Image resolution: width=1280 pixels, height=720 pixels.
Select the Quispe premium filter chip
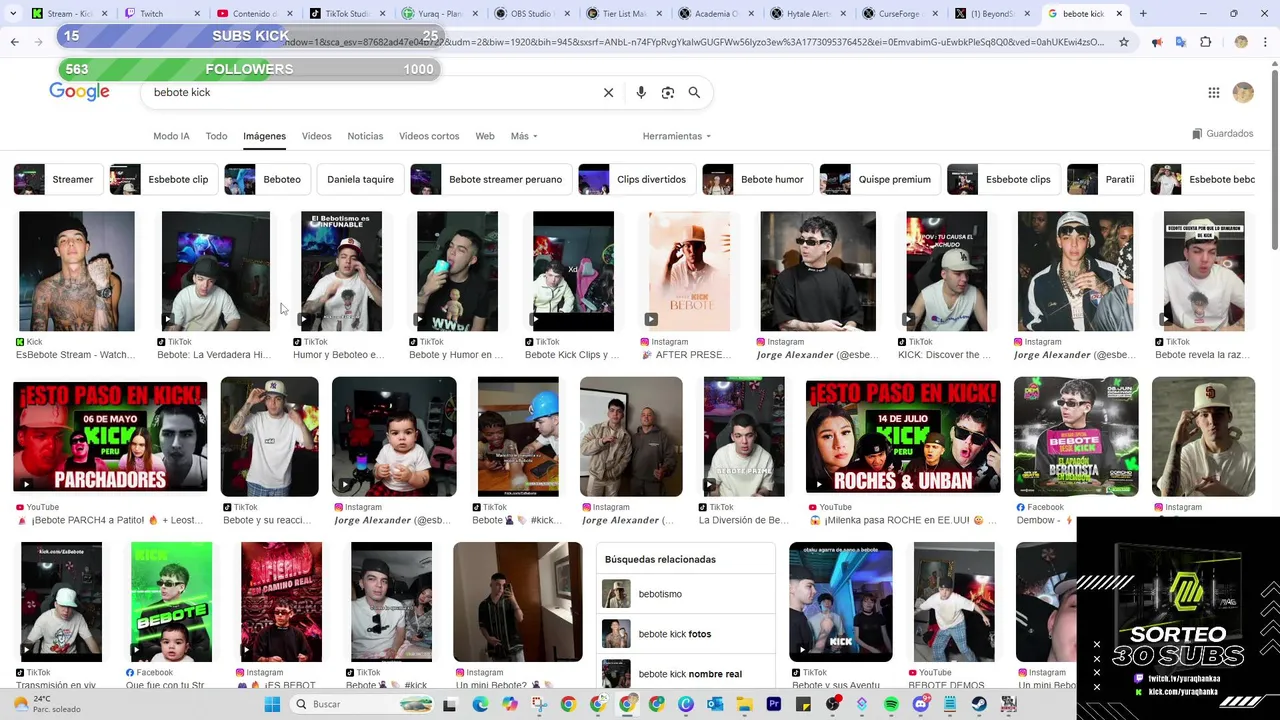879,179
